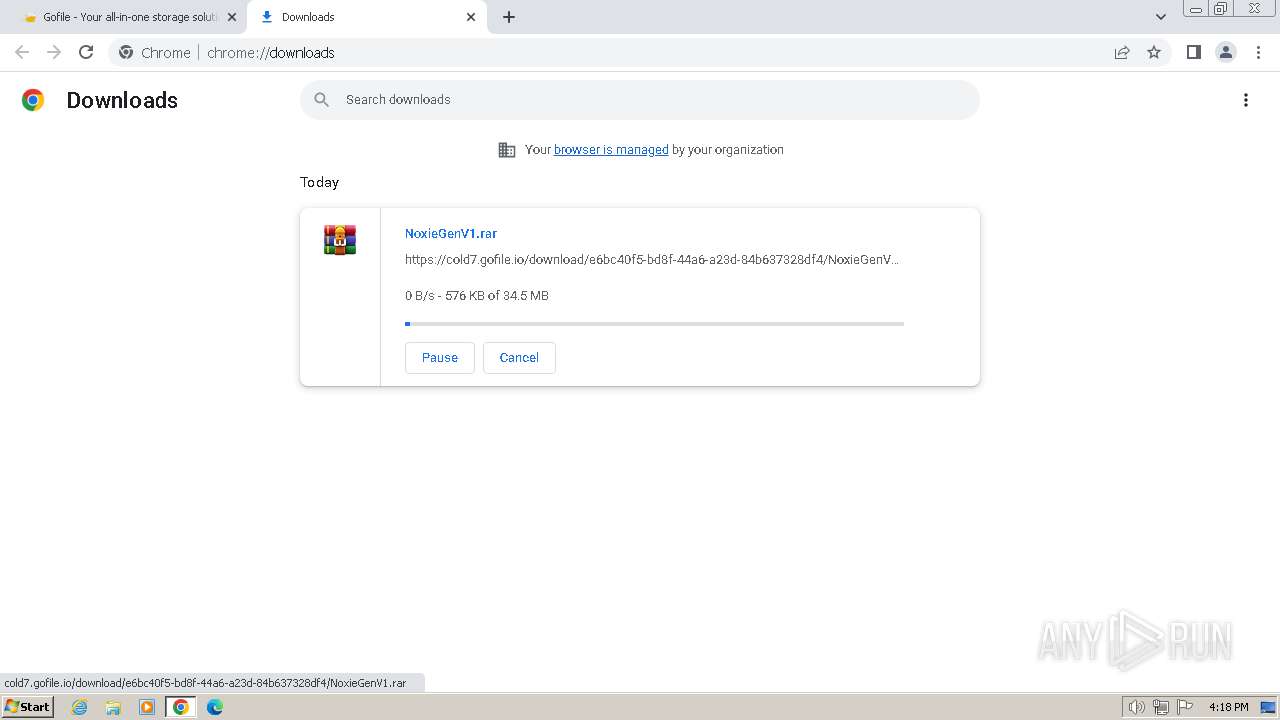Click the download progress bar
Viewport: 1280px width, 720px height.
654,324
